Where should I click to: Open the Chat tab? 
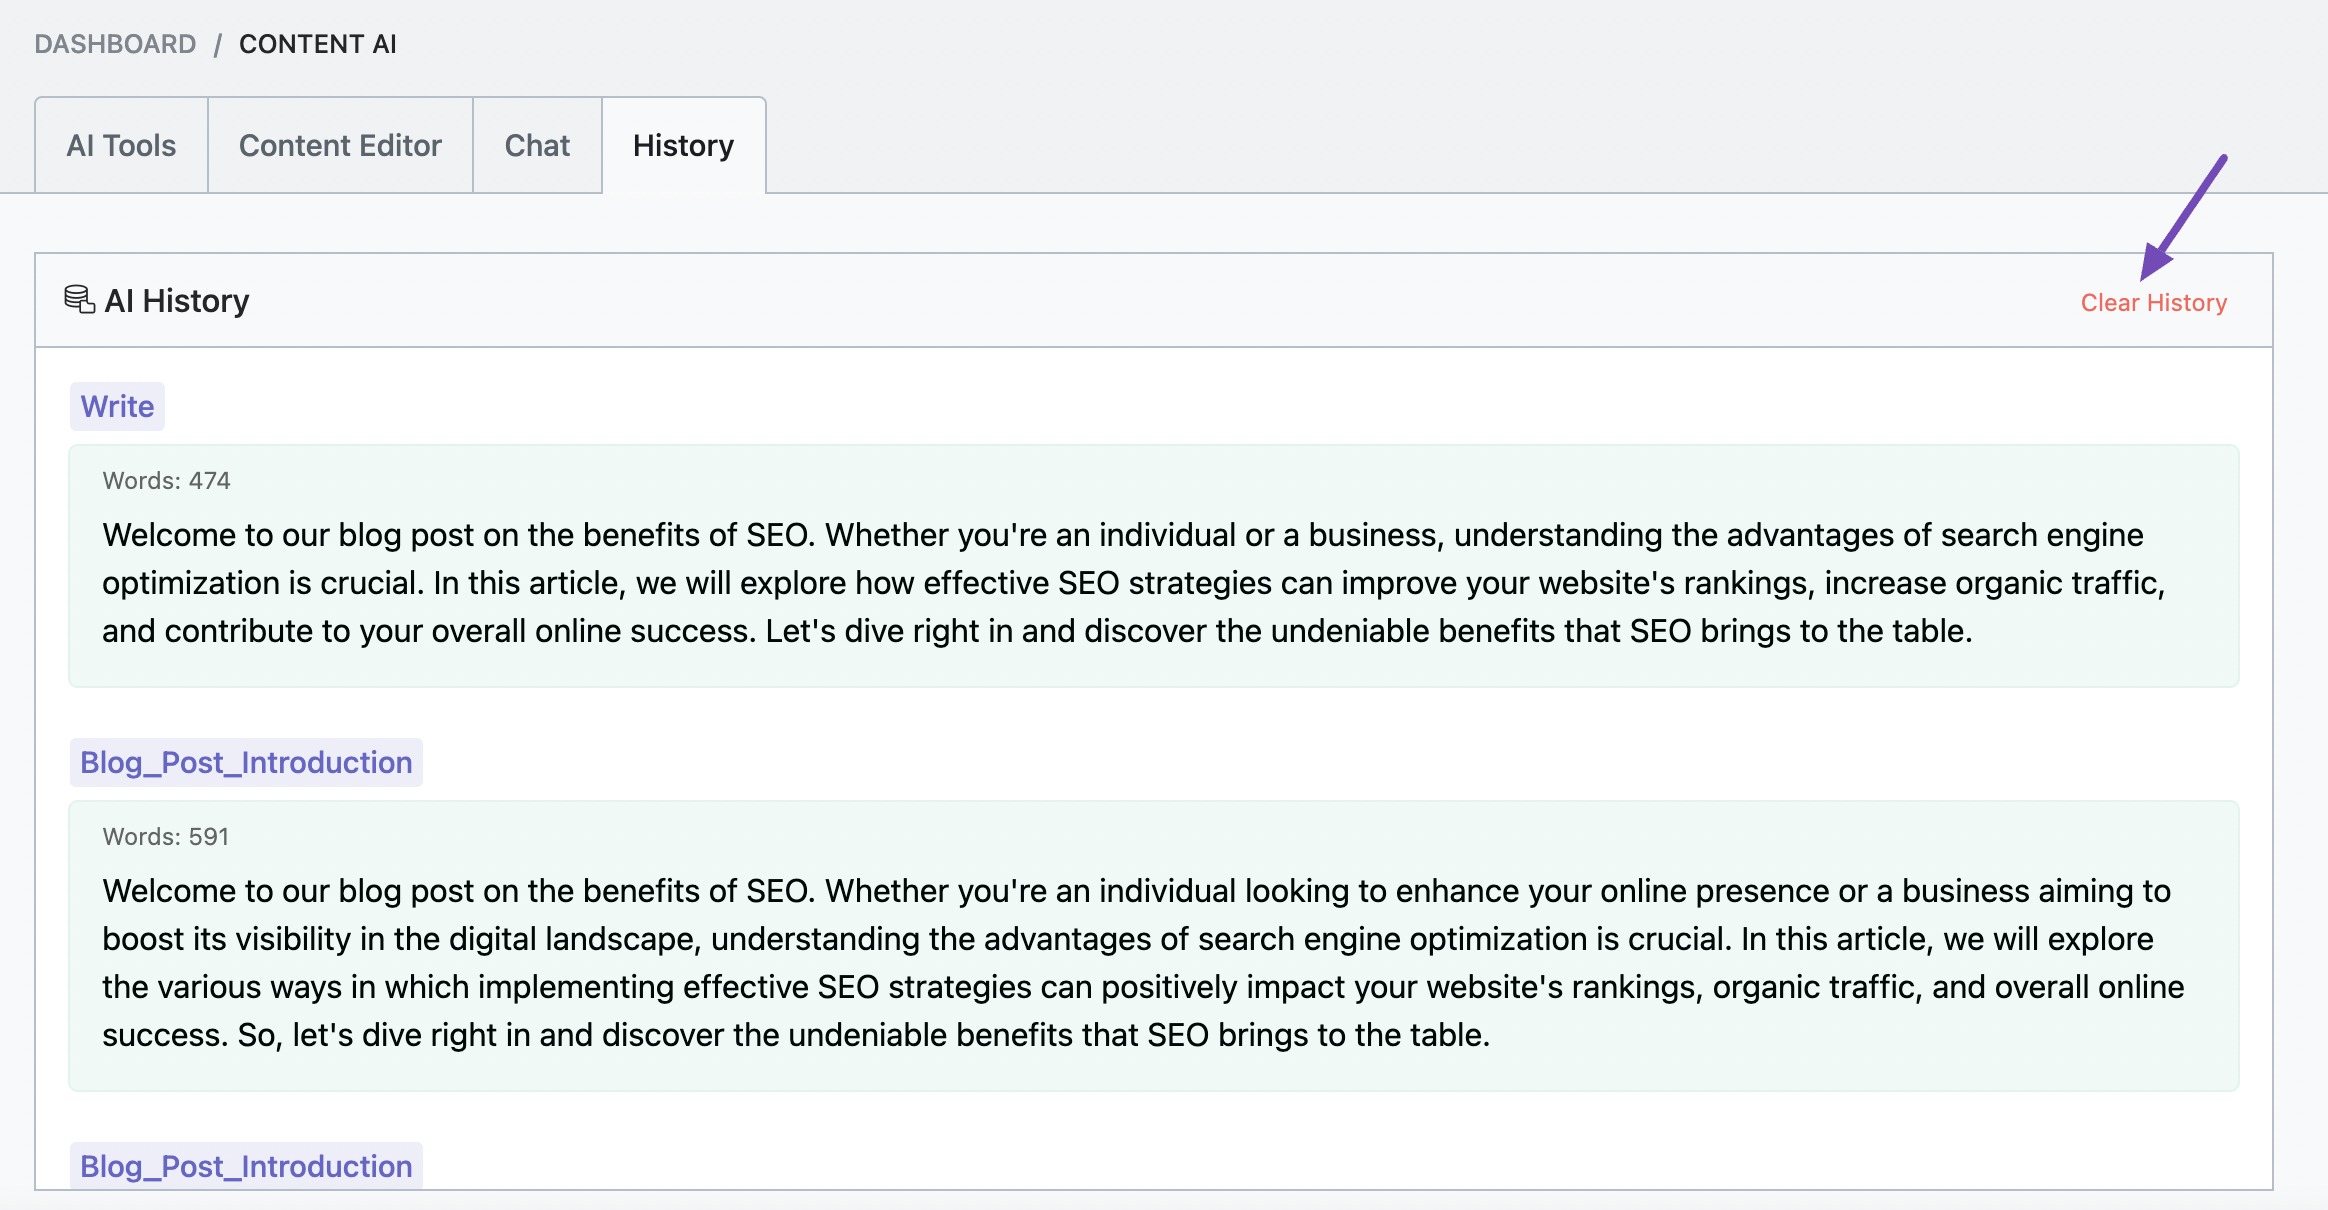(537, 145)
